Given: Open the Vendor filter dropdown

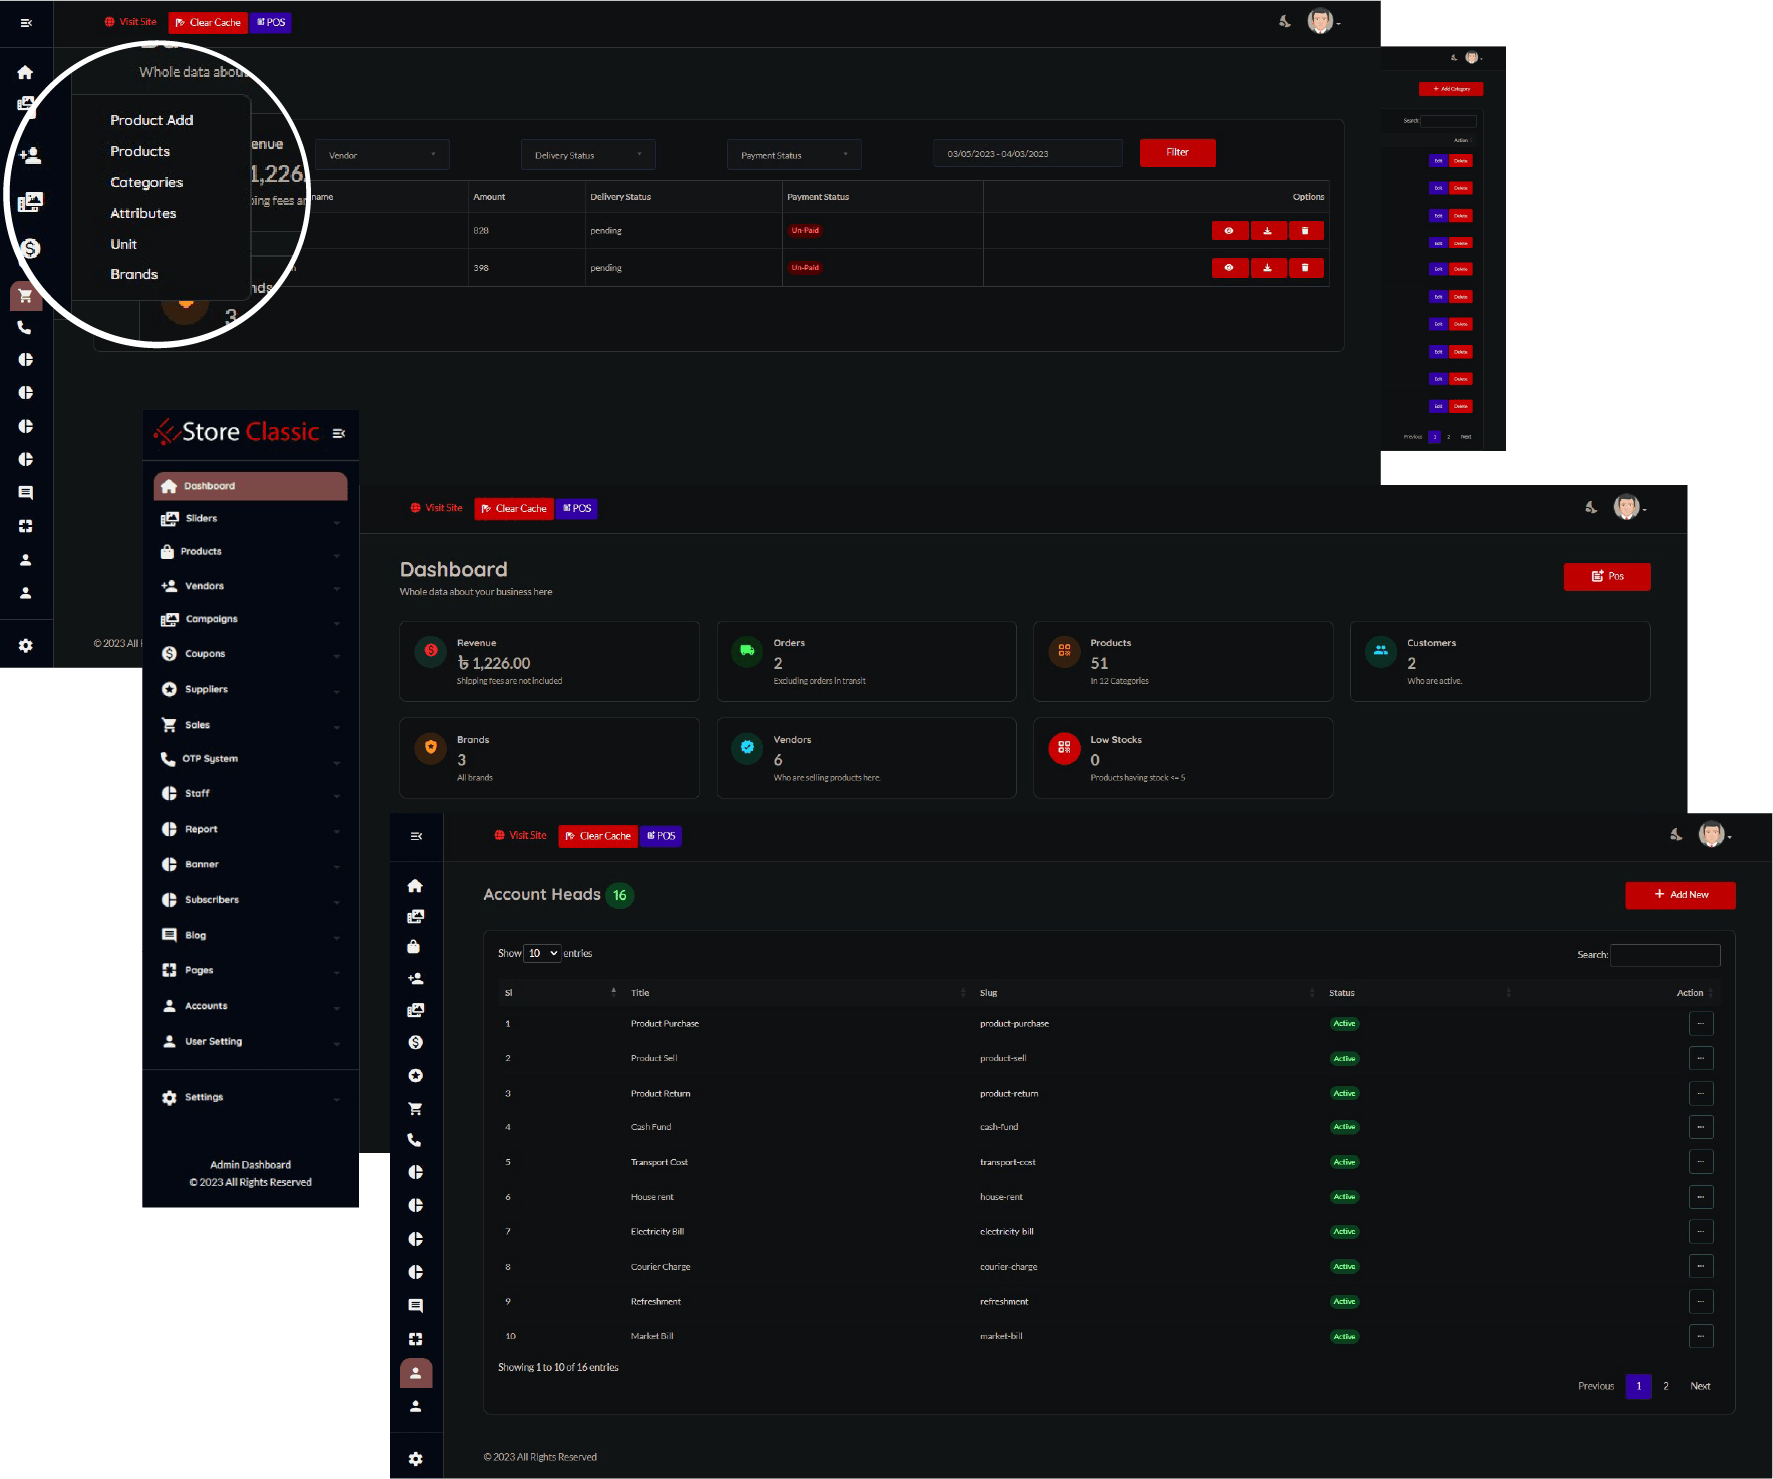Looking at the screenshot, I should (x=382, y=155).
